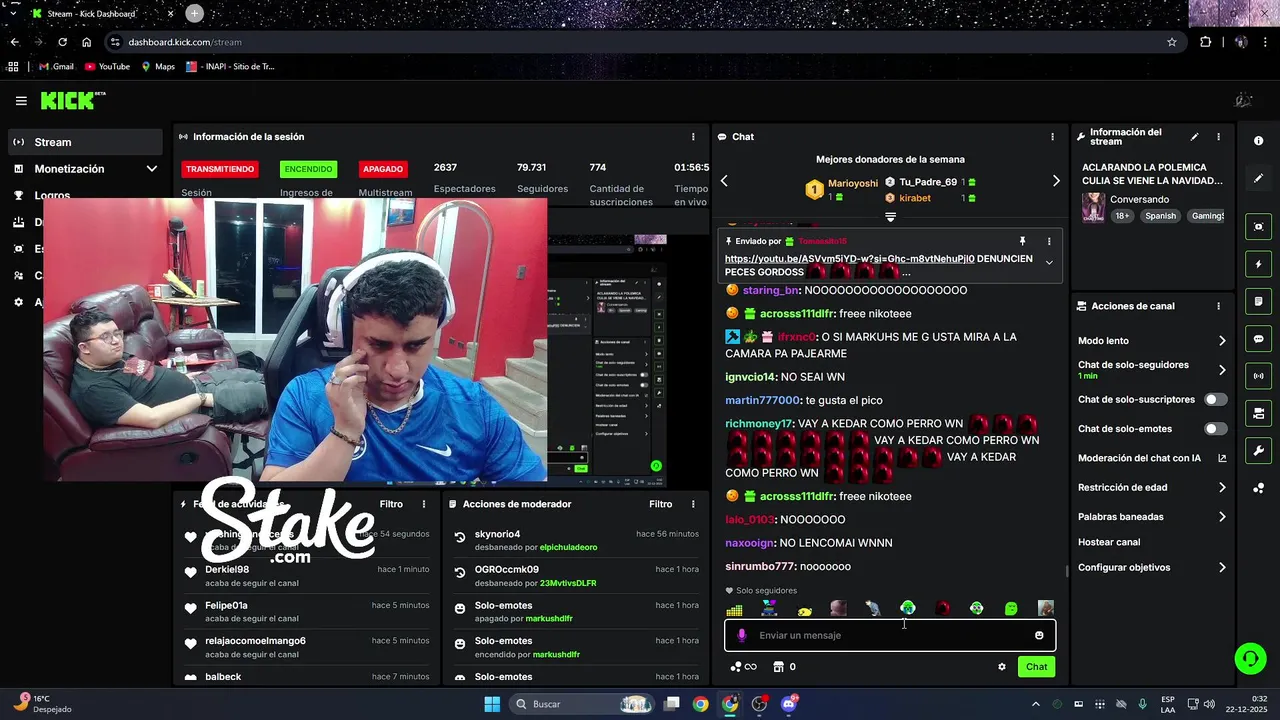1280x720 pixels.
Task: Click the channel points icon below message box
Action: click(x=743, y=667)
